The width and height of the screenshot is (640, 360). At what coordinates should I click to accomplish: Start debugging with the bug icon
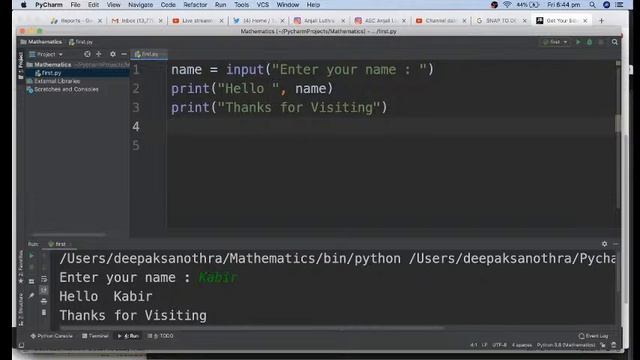589,42
